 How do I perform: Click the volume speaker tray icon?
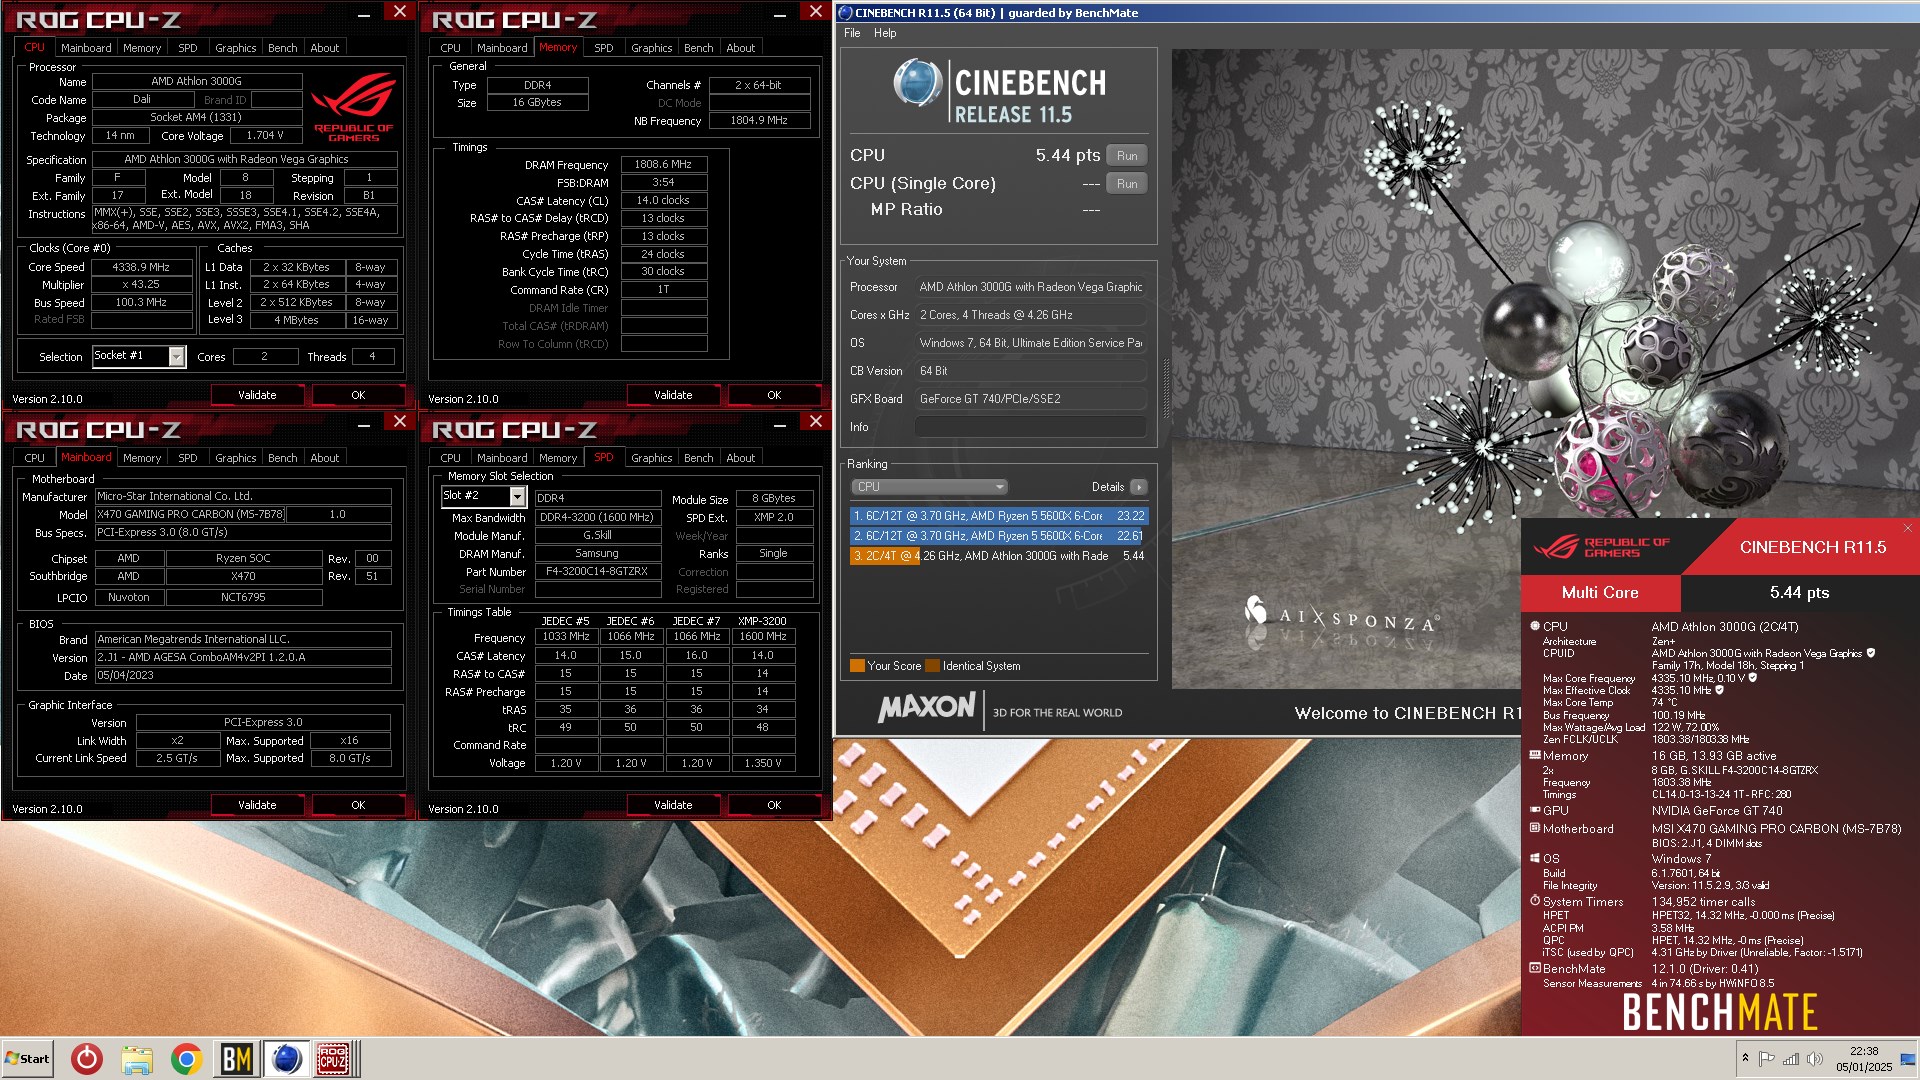(x=1815, y=1059)
